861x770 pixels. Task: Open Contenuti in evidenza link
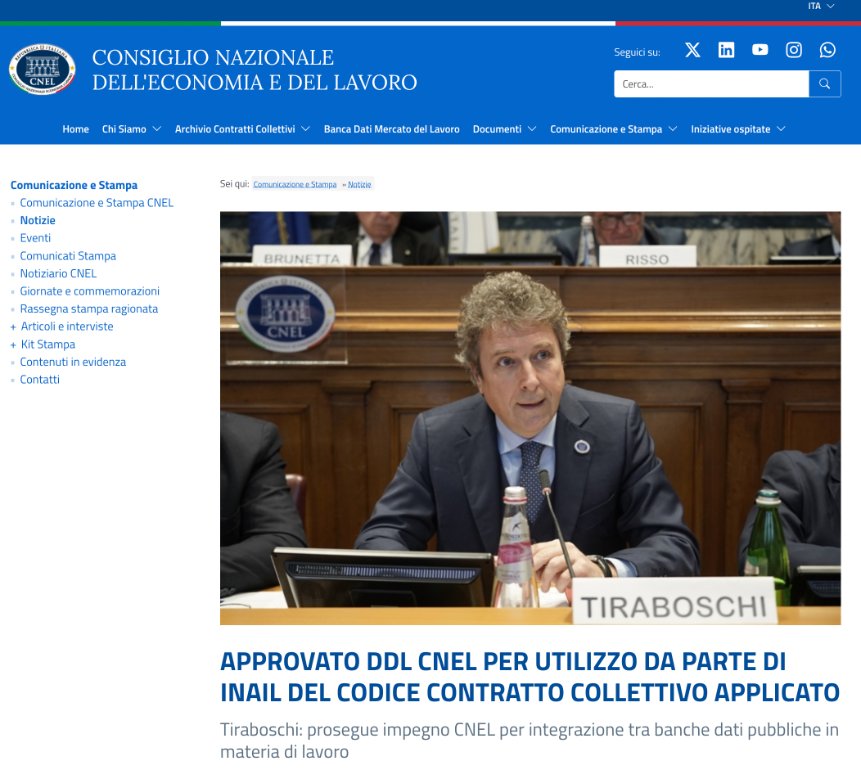(72, 362)
